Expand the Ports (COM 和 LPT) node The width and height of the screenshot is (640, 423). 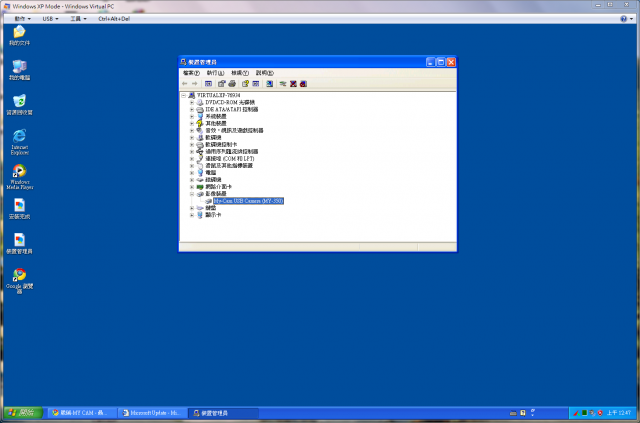coord(192,159)
